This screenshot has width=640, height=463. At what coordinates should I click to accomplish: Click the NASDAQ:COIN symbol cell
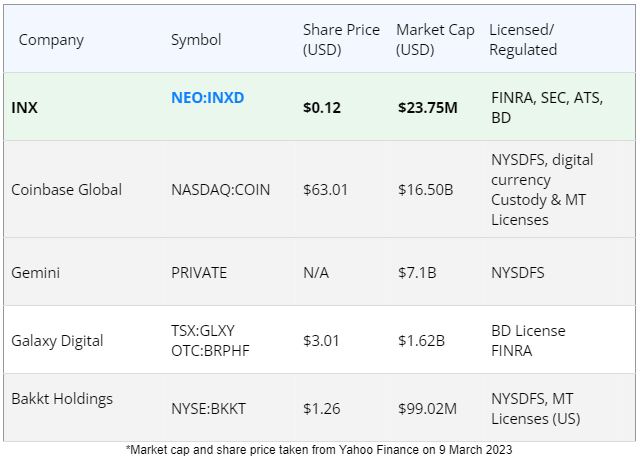tap(220, 189)
